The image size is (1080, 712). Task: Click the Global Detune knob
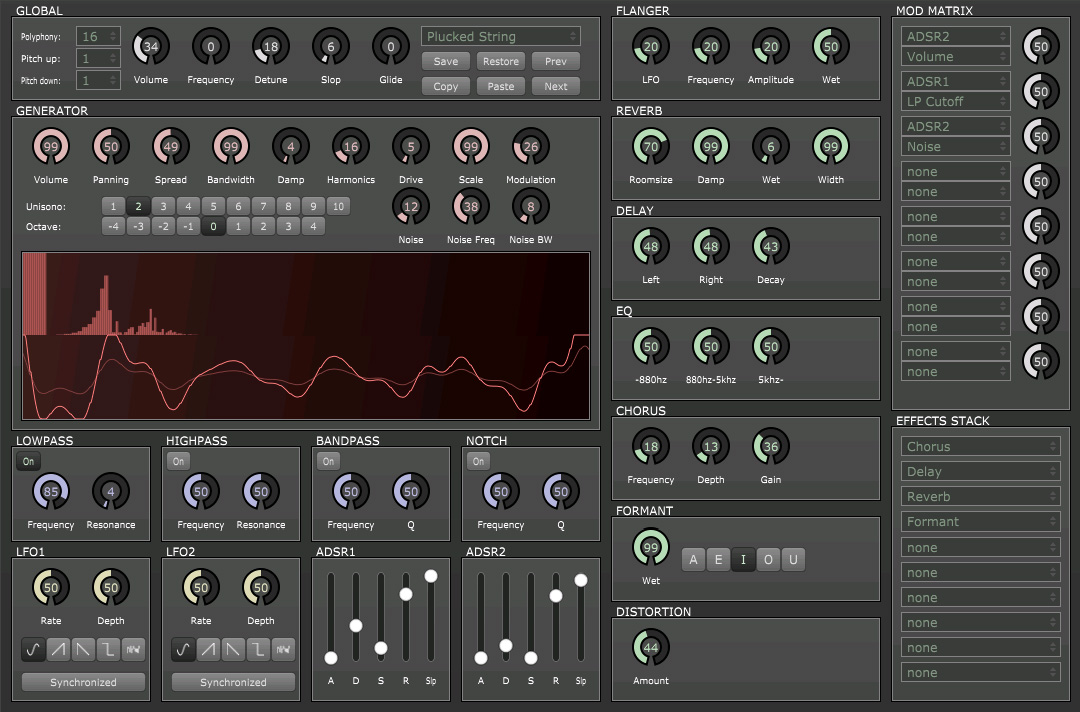coord(271,47)
